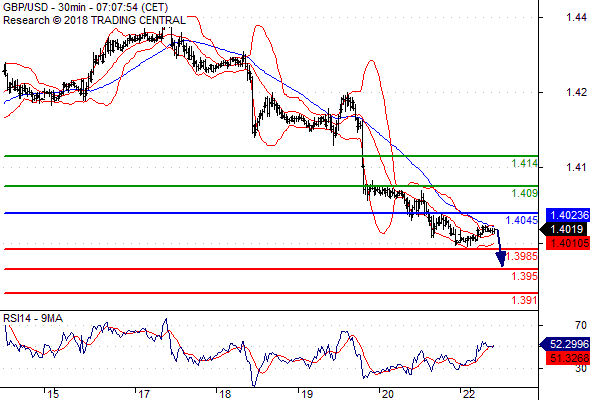Click the RSI 70 level axis label
The height and width of the screenshot is (400, 590).
tap(581, 325)
